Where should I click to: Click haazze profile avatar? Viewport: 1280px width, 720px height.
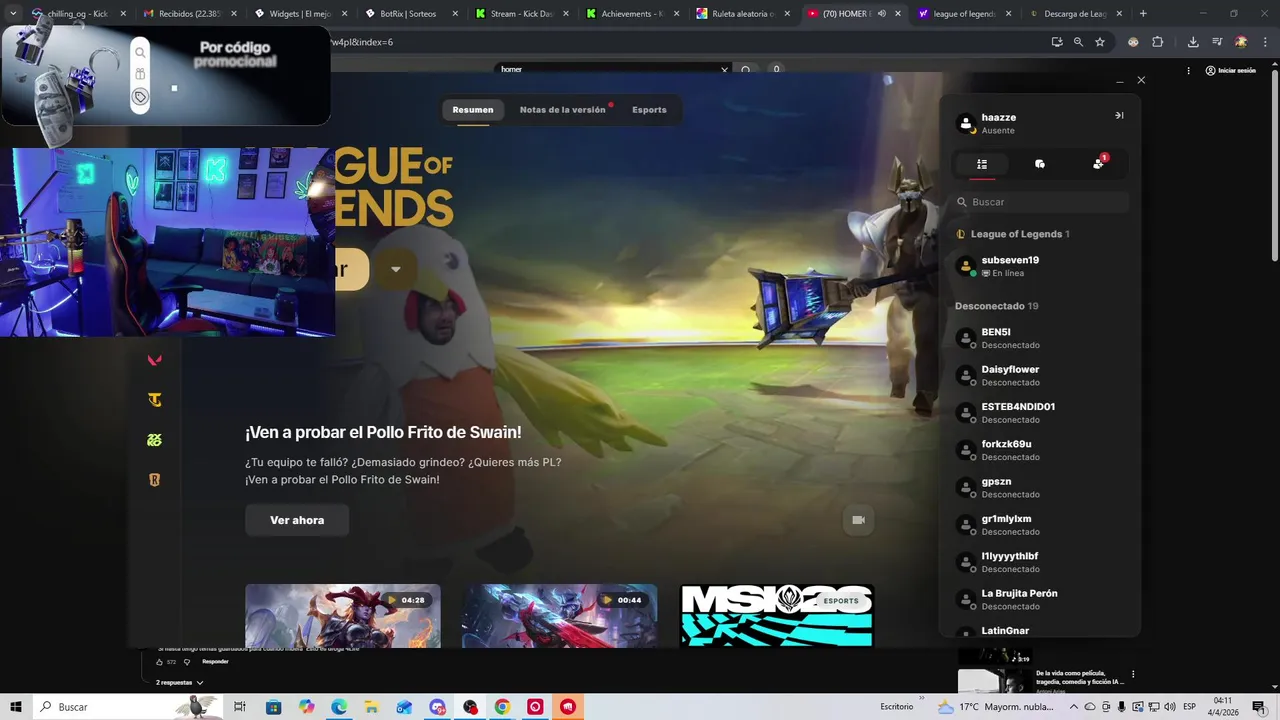(x=966, y=124)
